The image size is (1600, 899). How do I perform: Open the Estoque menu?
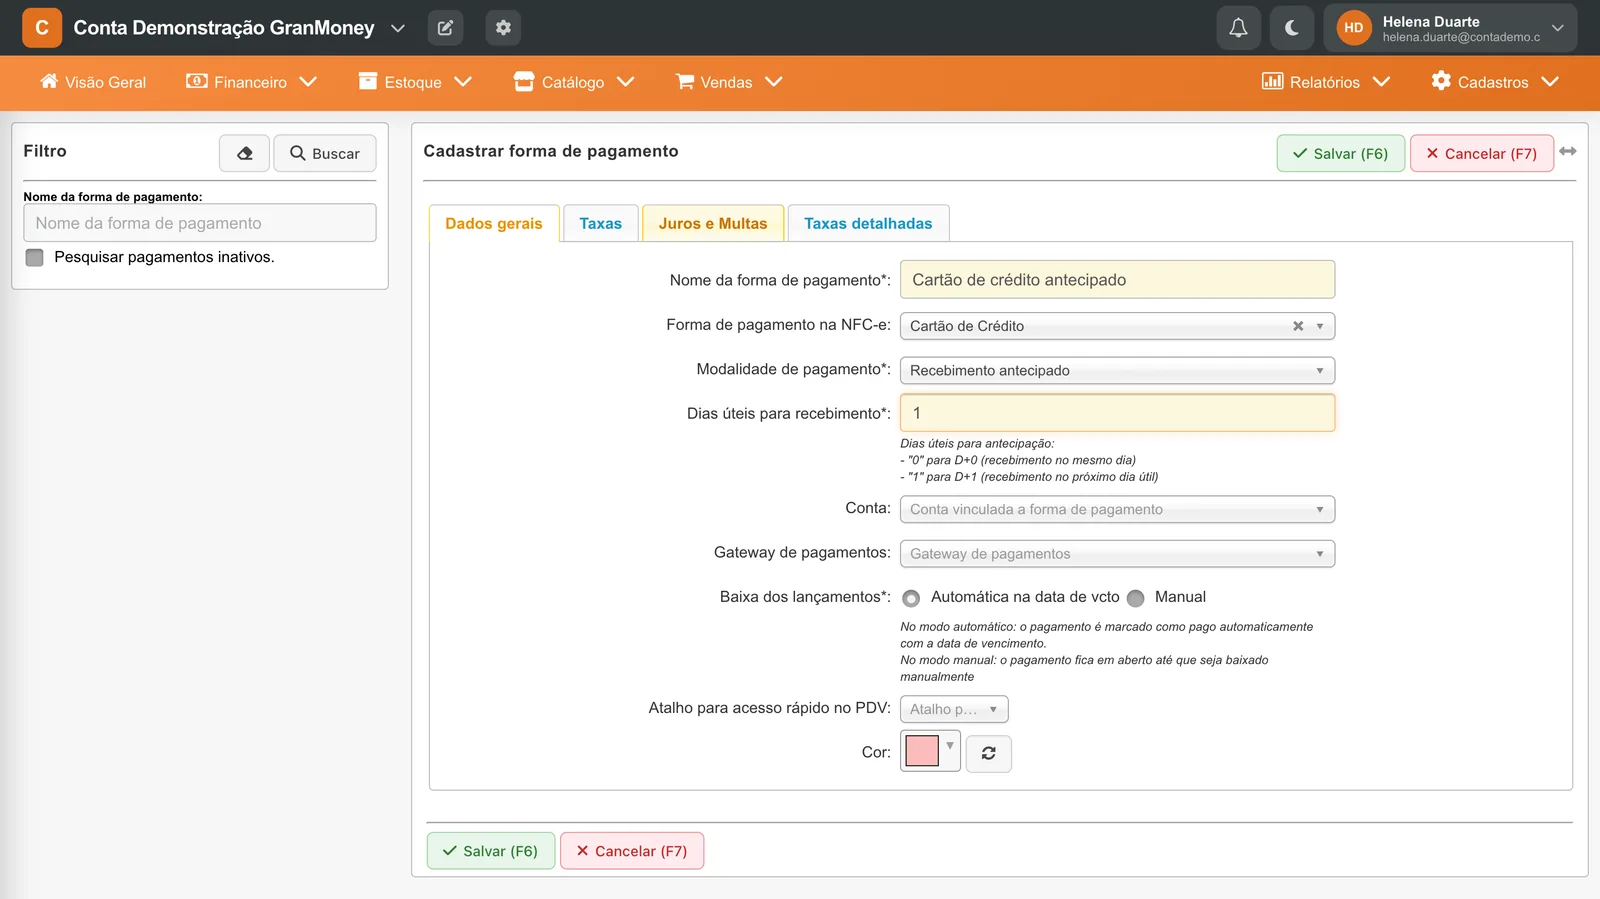(x=415, y=82)
